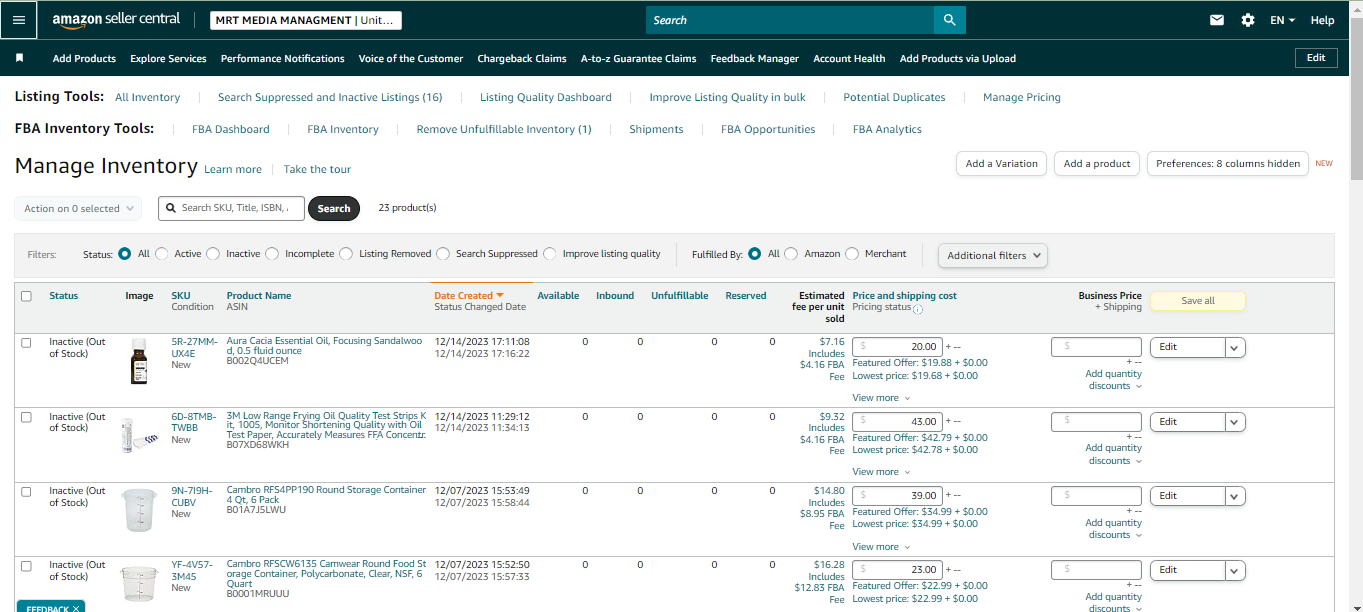Screen dimensions: 1363x612
Task: Filter Fulfilled By Merchant
Action: [x=852, y=254]
